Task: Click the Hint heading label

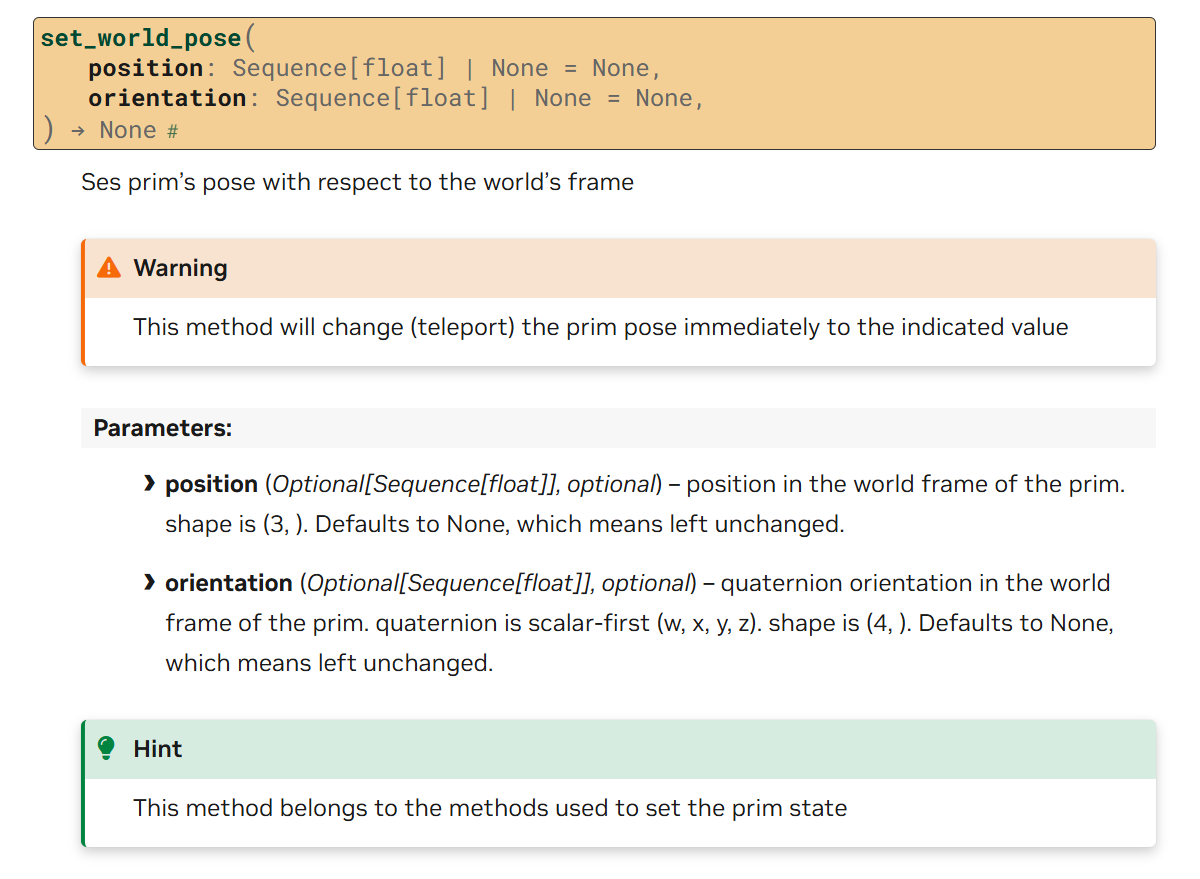Action: 158,749
